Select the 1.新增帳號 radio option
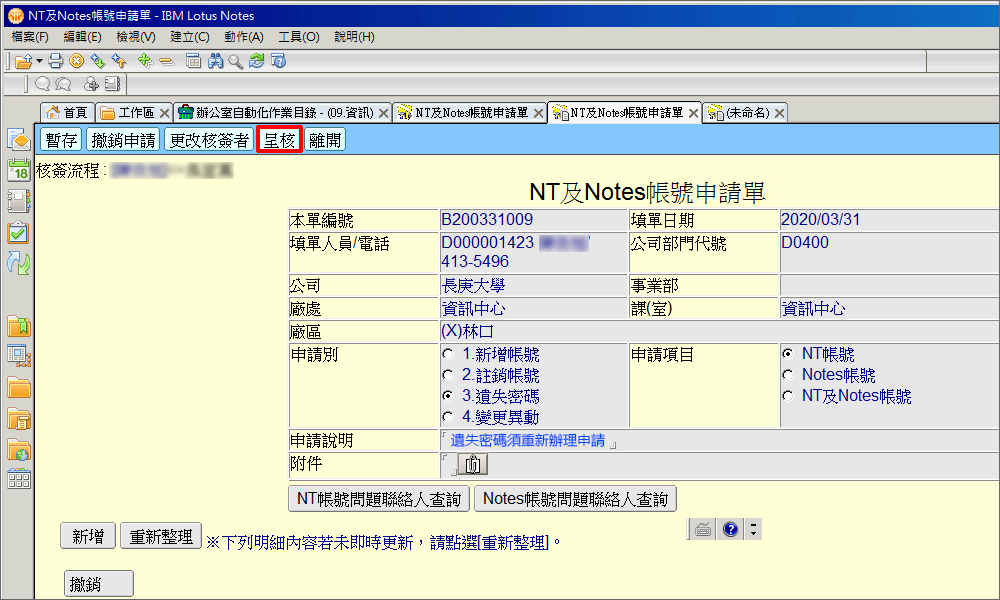 click(448, 354)
